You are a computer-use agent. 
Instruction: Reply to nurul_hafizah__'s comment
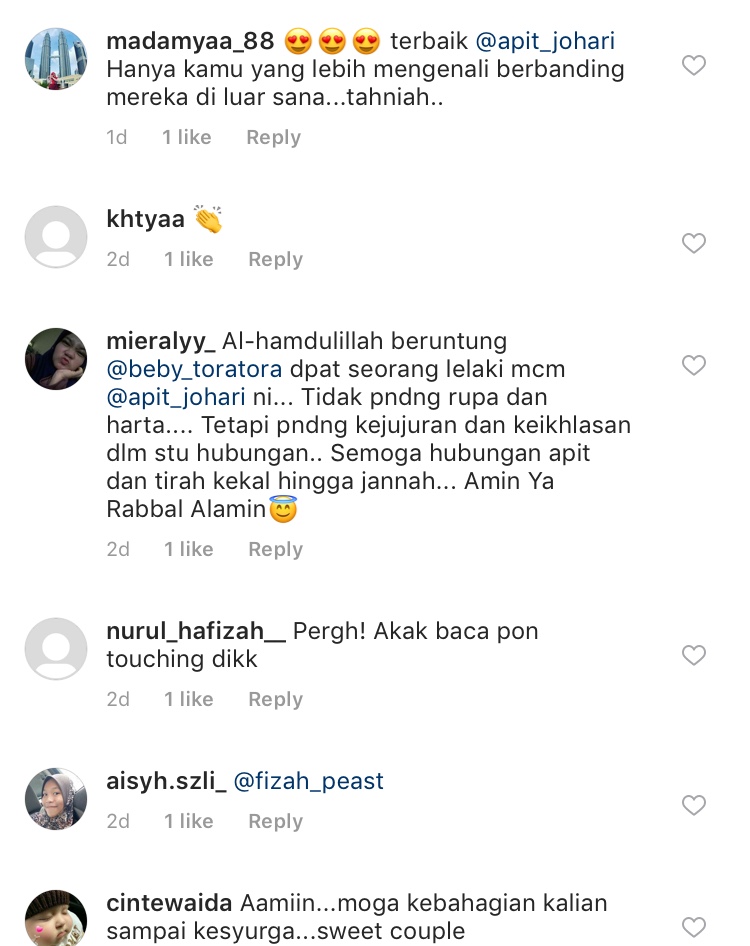[275, 699]
